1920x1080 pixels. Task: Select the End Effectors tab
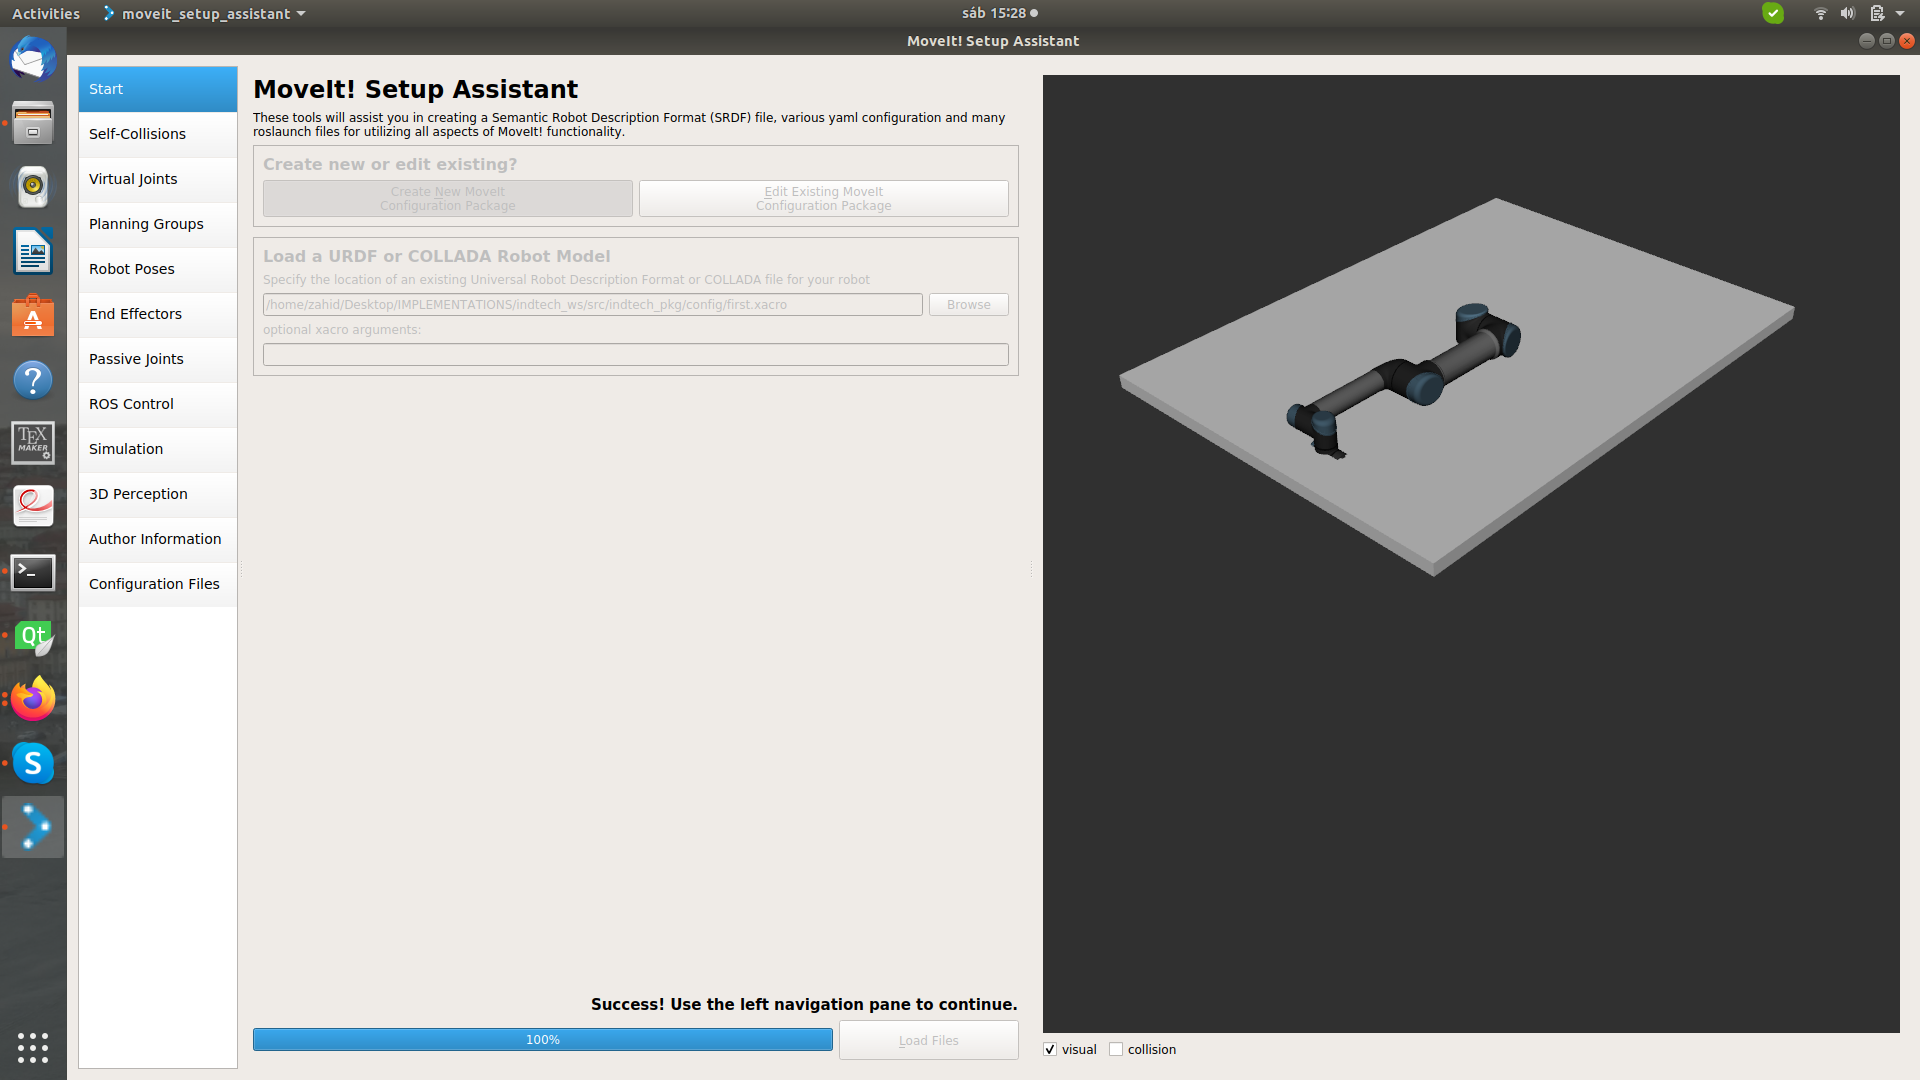tap(158, 314)
